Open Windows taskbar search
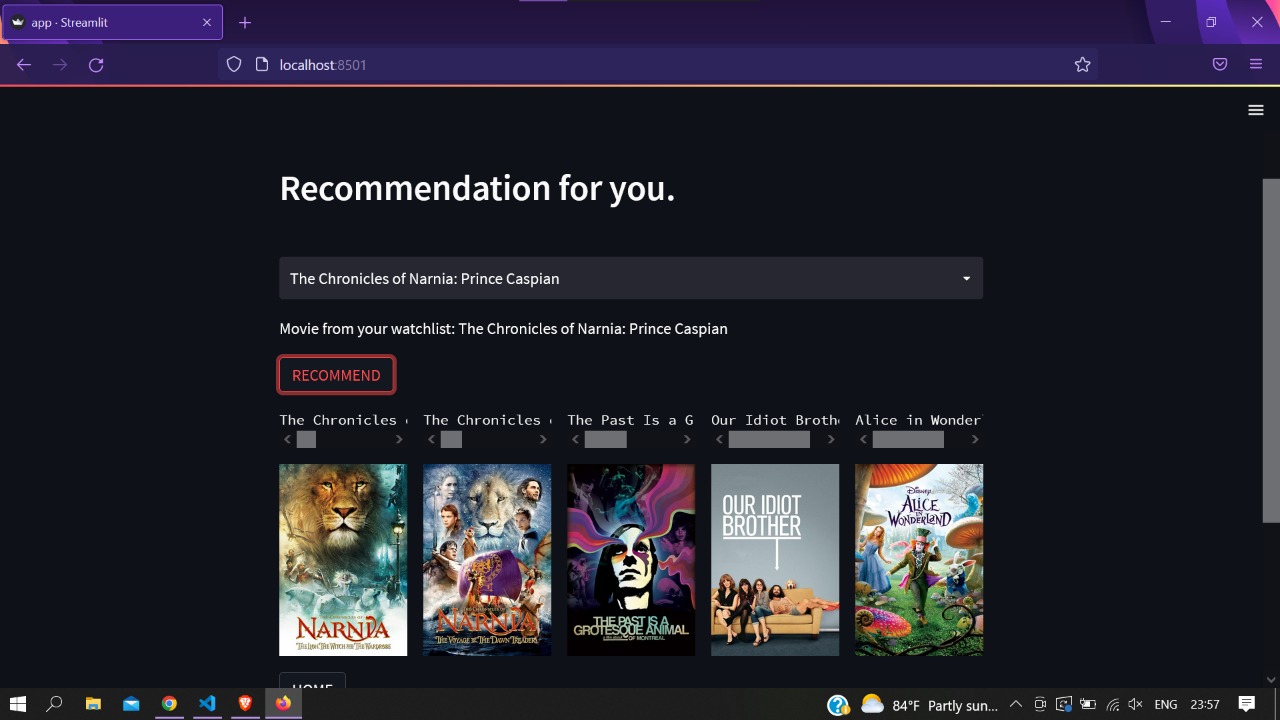This screenshot has width=1280, height=720. click(x=55, y=704)
